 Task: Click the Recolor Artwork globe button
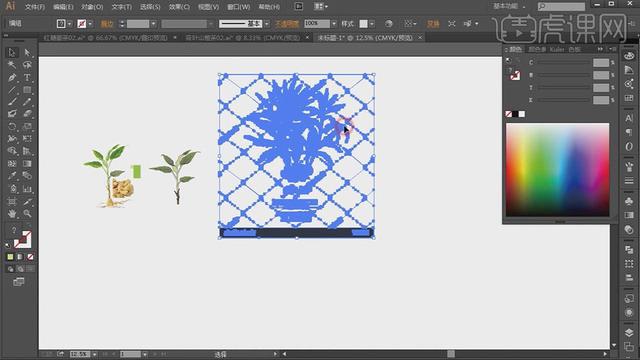pos(389,24)
